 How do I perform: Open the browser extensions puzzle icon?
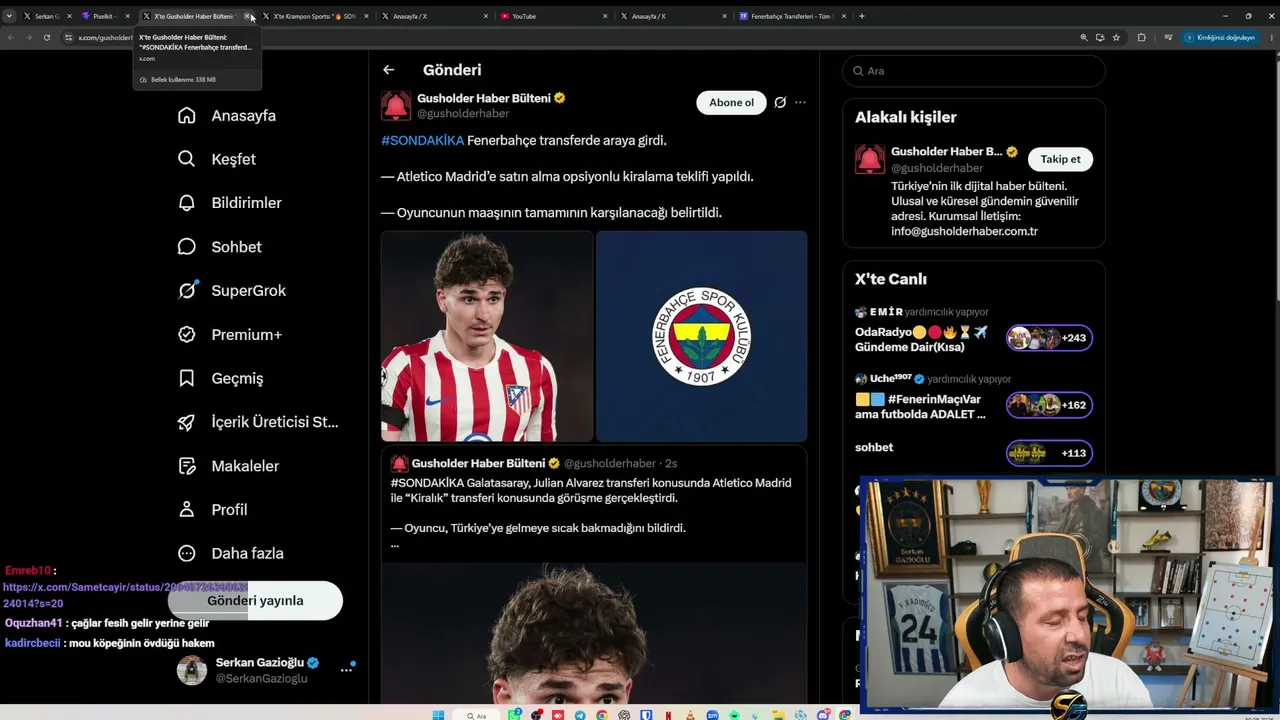[x=1141, y=37]
